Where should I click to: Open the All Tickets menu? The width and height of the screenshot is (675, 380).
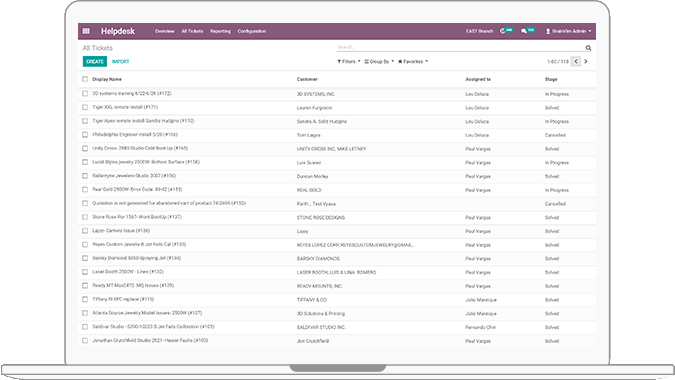pos(192,31)
